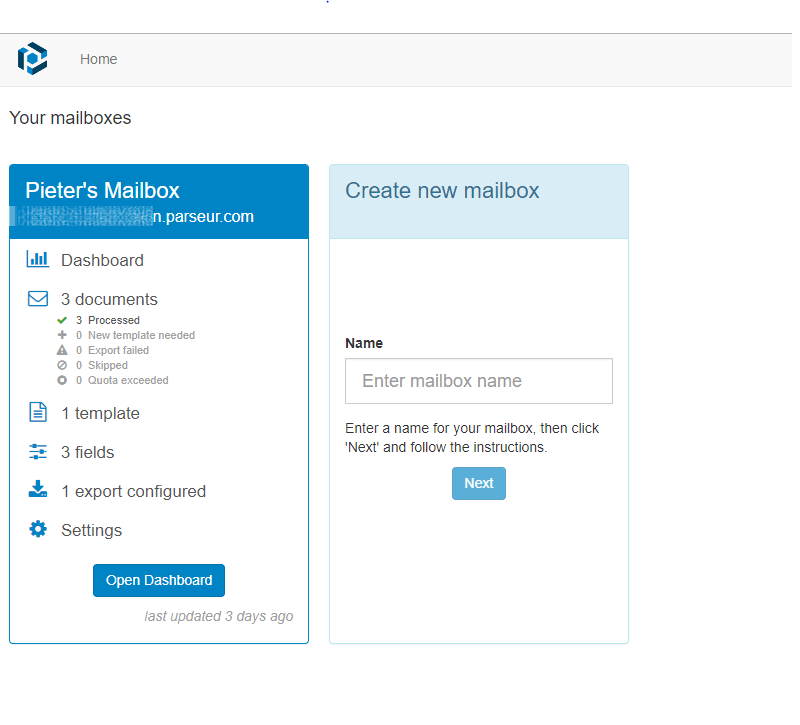Click the Your mailboxes heading
800x725 pixels.
pos(70,118)
